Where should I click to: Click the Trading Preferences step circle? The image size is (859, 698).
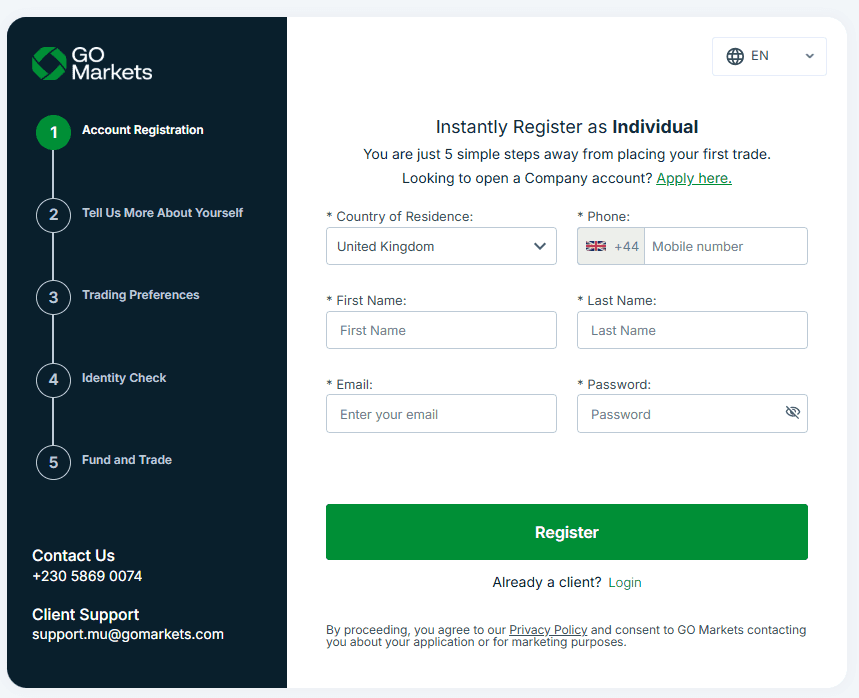click(x=53, y=297)
